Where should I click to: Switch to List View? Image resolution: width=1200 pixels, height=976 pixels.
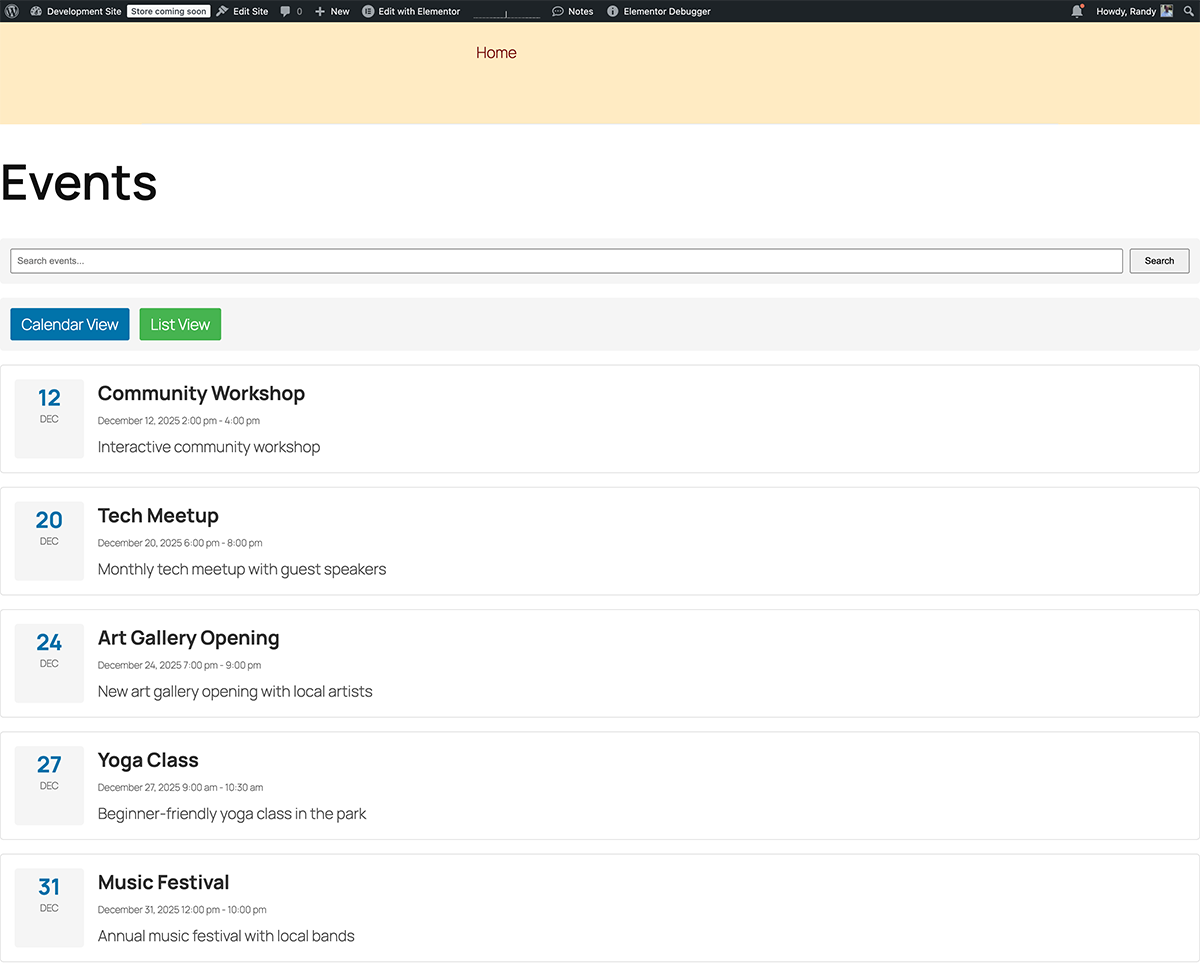coord(180,324)
